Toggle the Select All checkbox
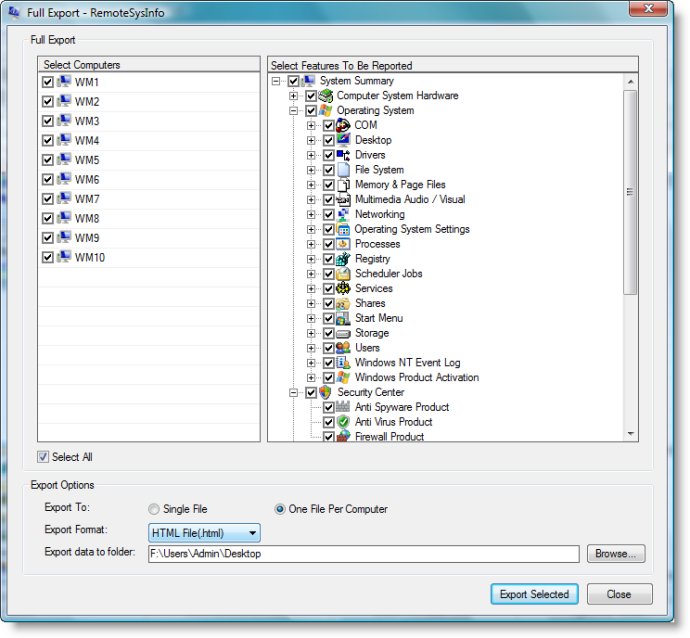Image resolution: width=690 pixels, height=638 pixels. [43, 457]
